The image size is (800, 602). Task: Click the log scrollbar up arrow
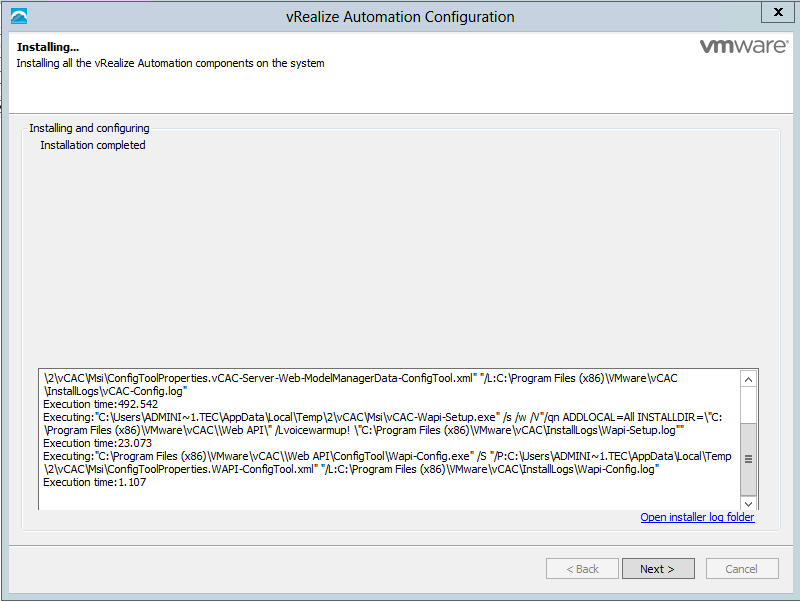pos(748,380)
